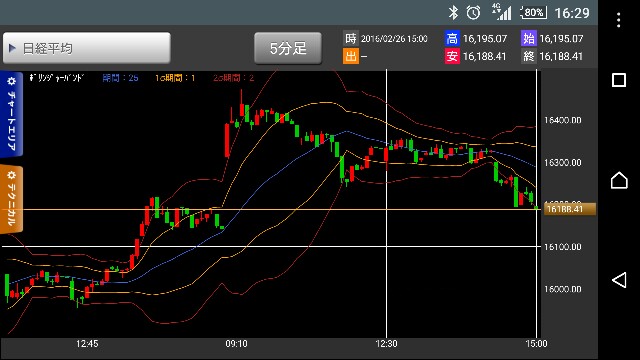Screen dimensions: 640x360
Task: Tap the red 2σ期間:2 parameter label
Action: [233, 78]
